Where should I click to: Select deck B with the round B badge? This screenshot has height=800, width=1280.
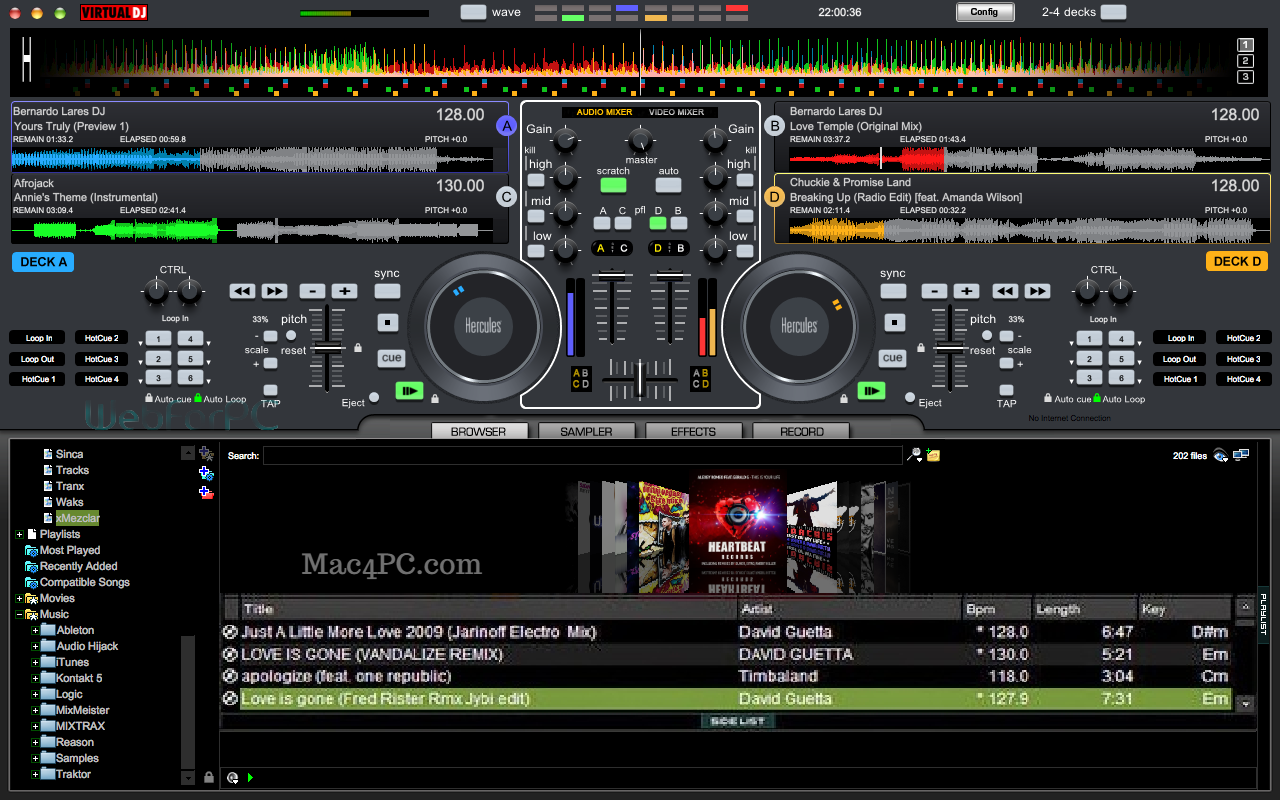point(773,126)
